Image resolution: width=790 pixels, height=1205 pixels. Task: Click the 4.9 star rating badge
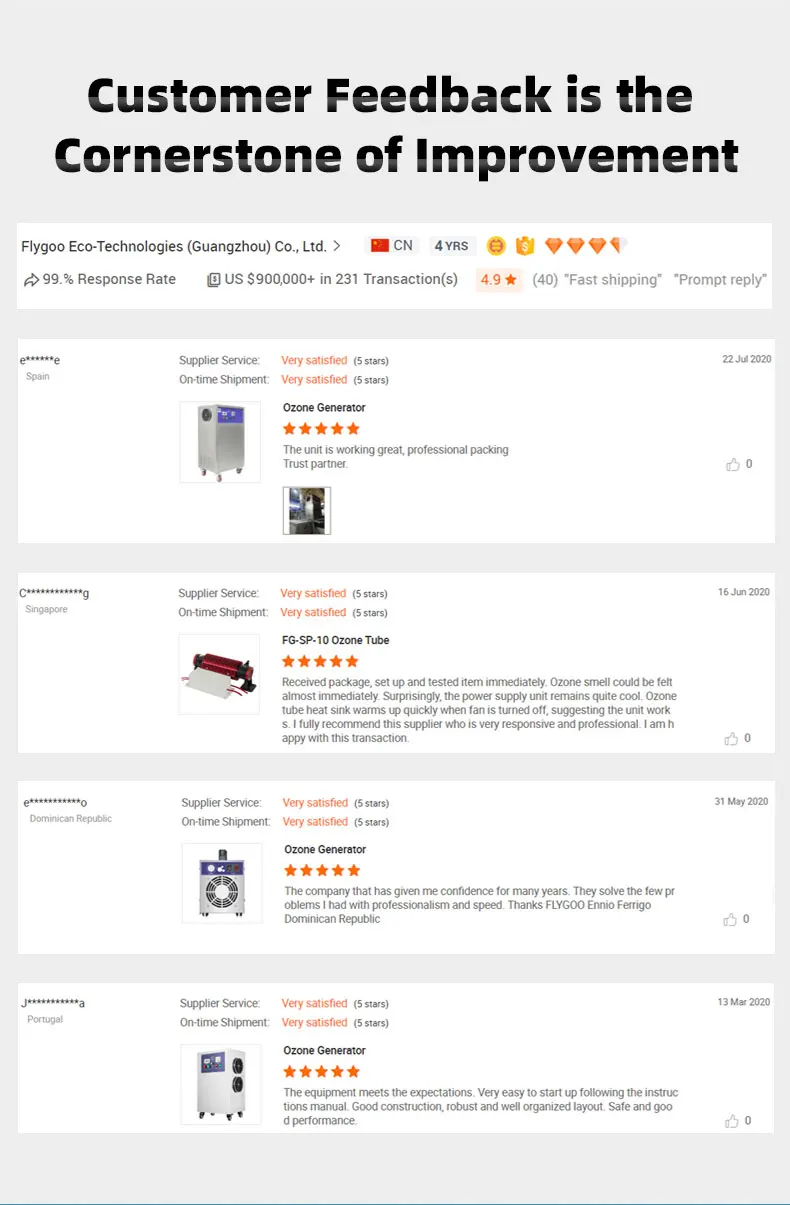pos(499,280)
